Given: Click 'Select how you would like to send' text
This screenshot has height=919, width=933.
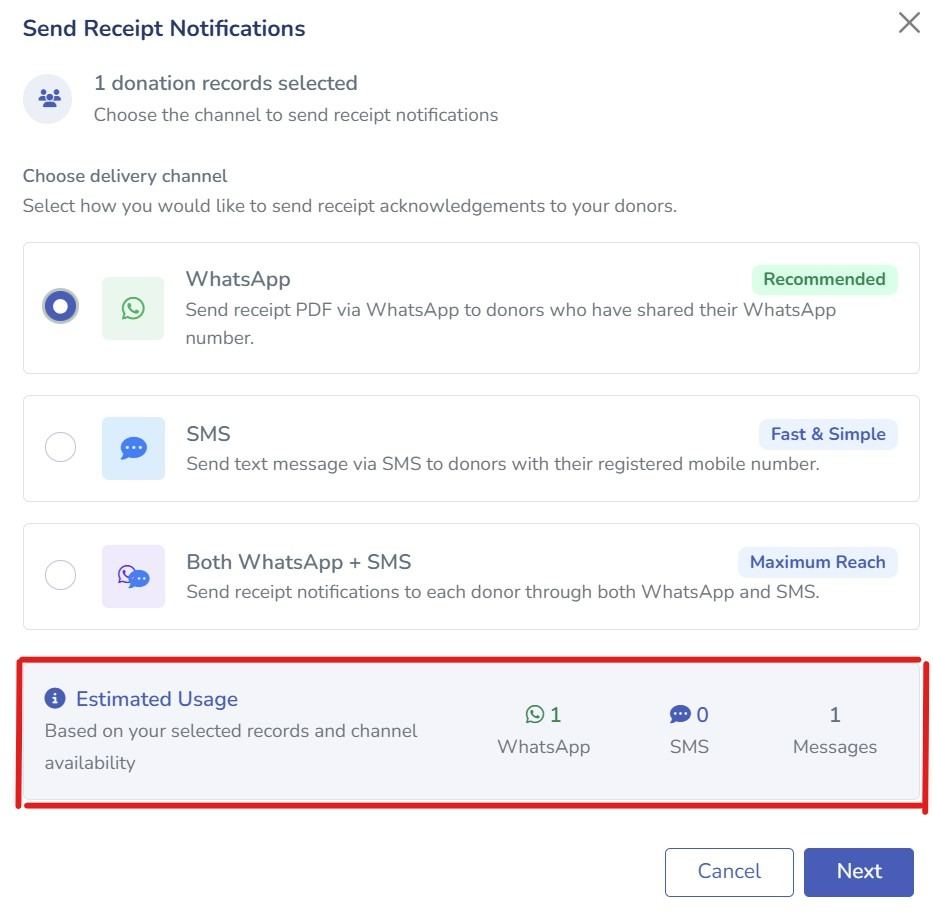Looking at the screenshot, I should pos(350,206).
